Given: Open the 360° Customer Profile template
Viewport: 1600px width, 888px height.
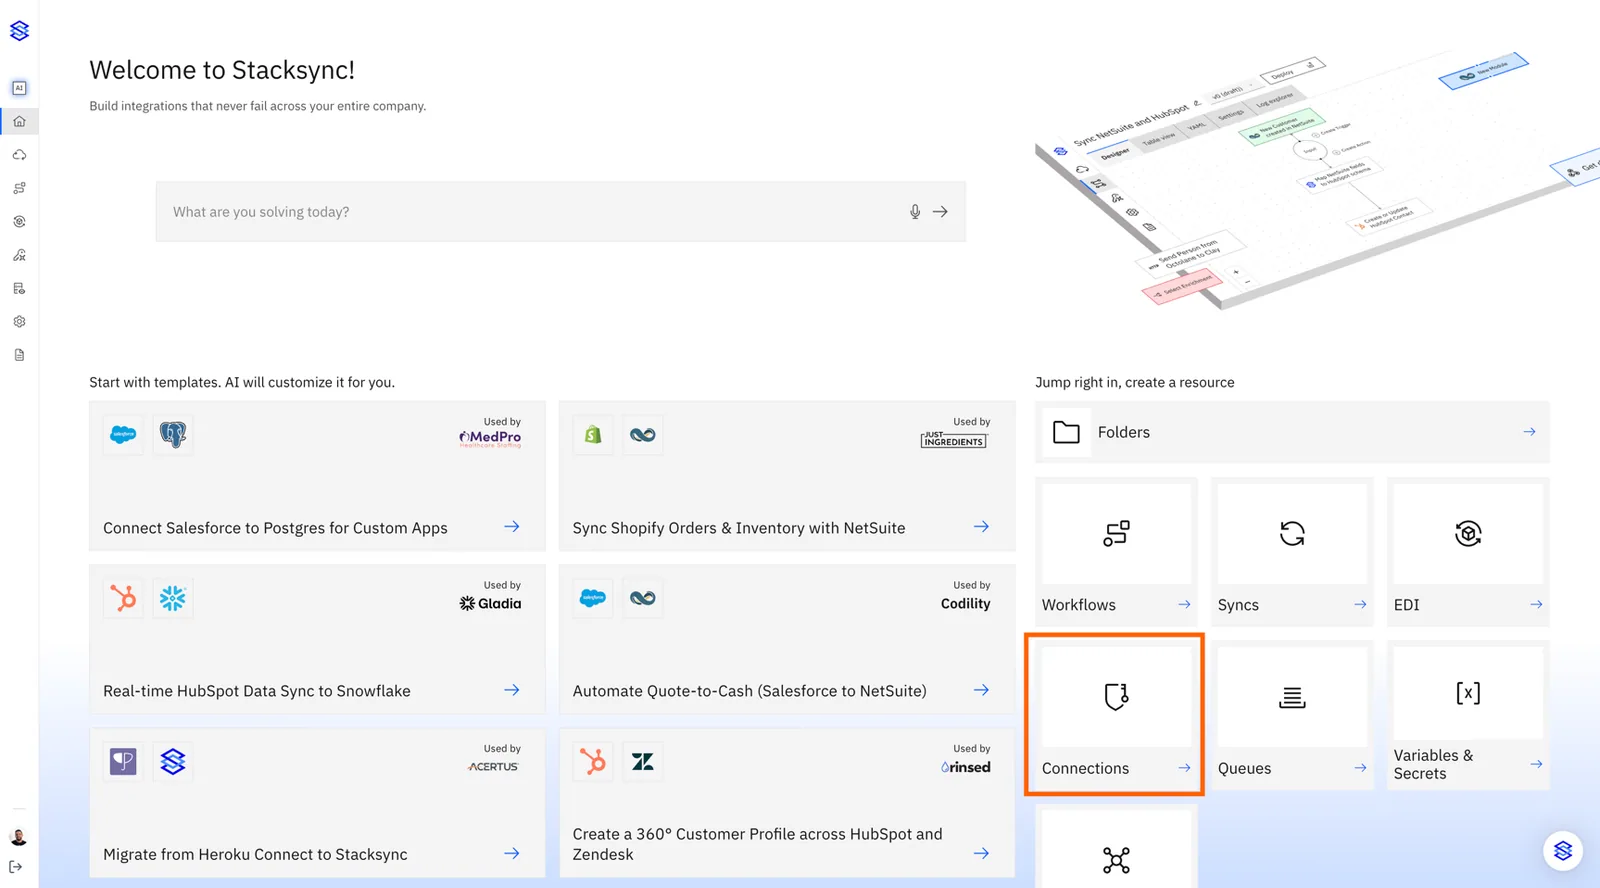Looking at the screenshot, I should point(787,803).
